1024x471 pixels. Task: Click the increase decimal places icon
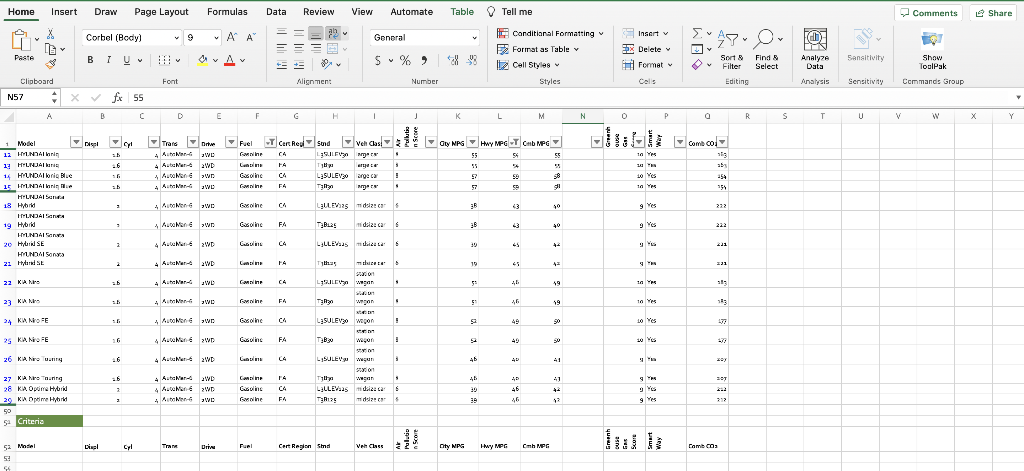point(453,60)
